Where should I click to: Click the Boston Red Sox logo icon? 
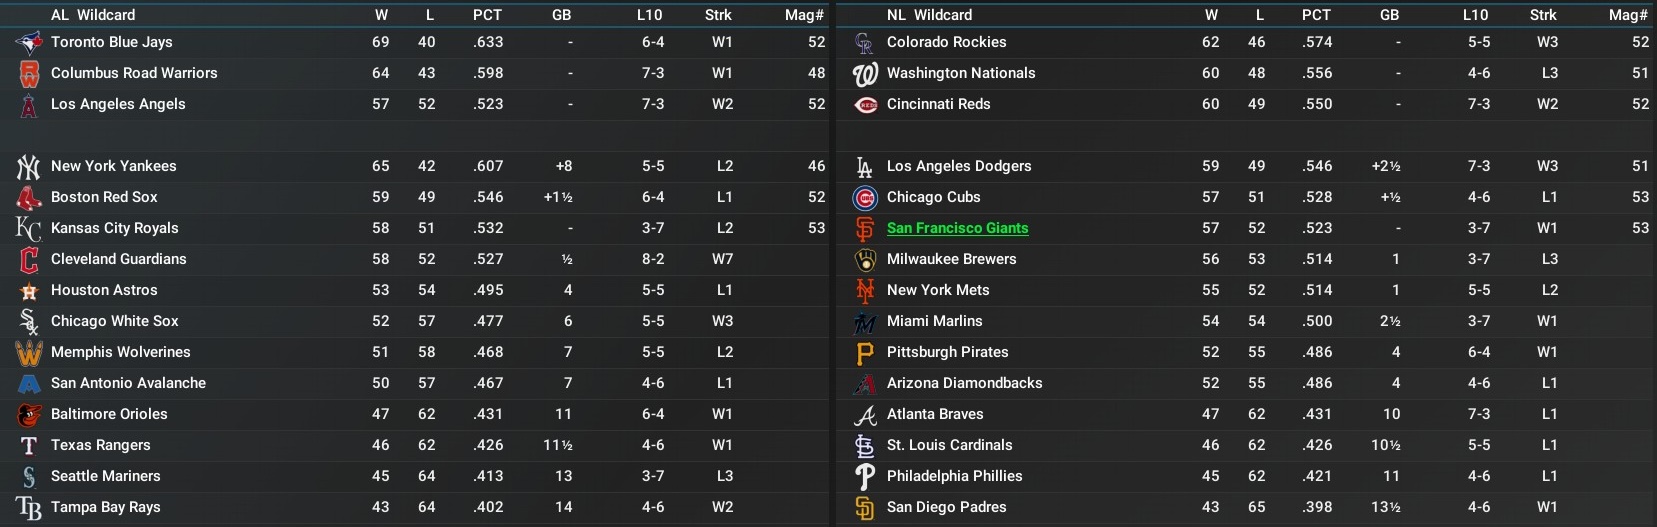coord(29,197)
